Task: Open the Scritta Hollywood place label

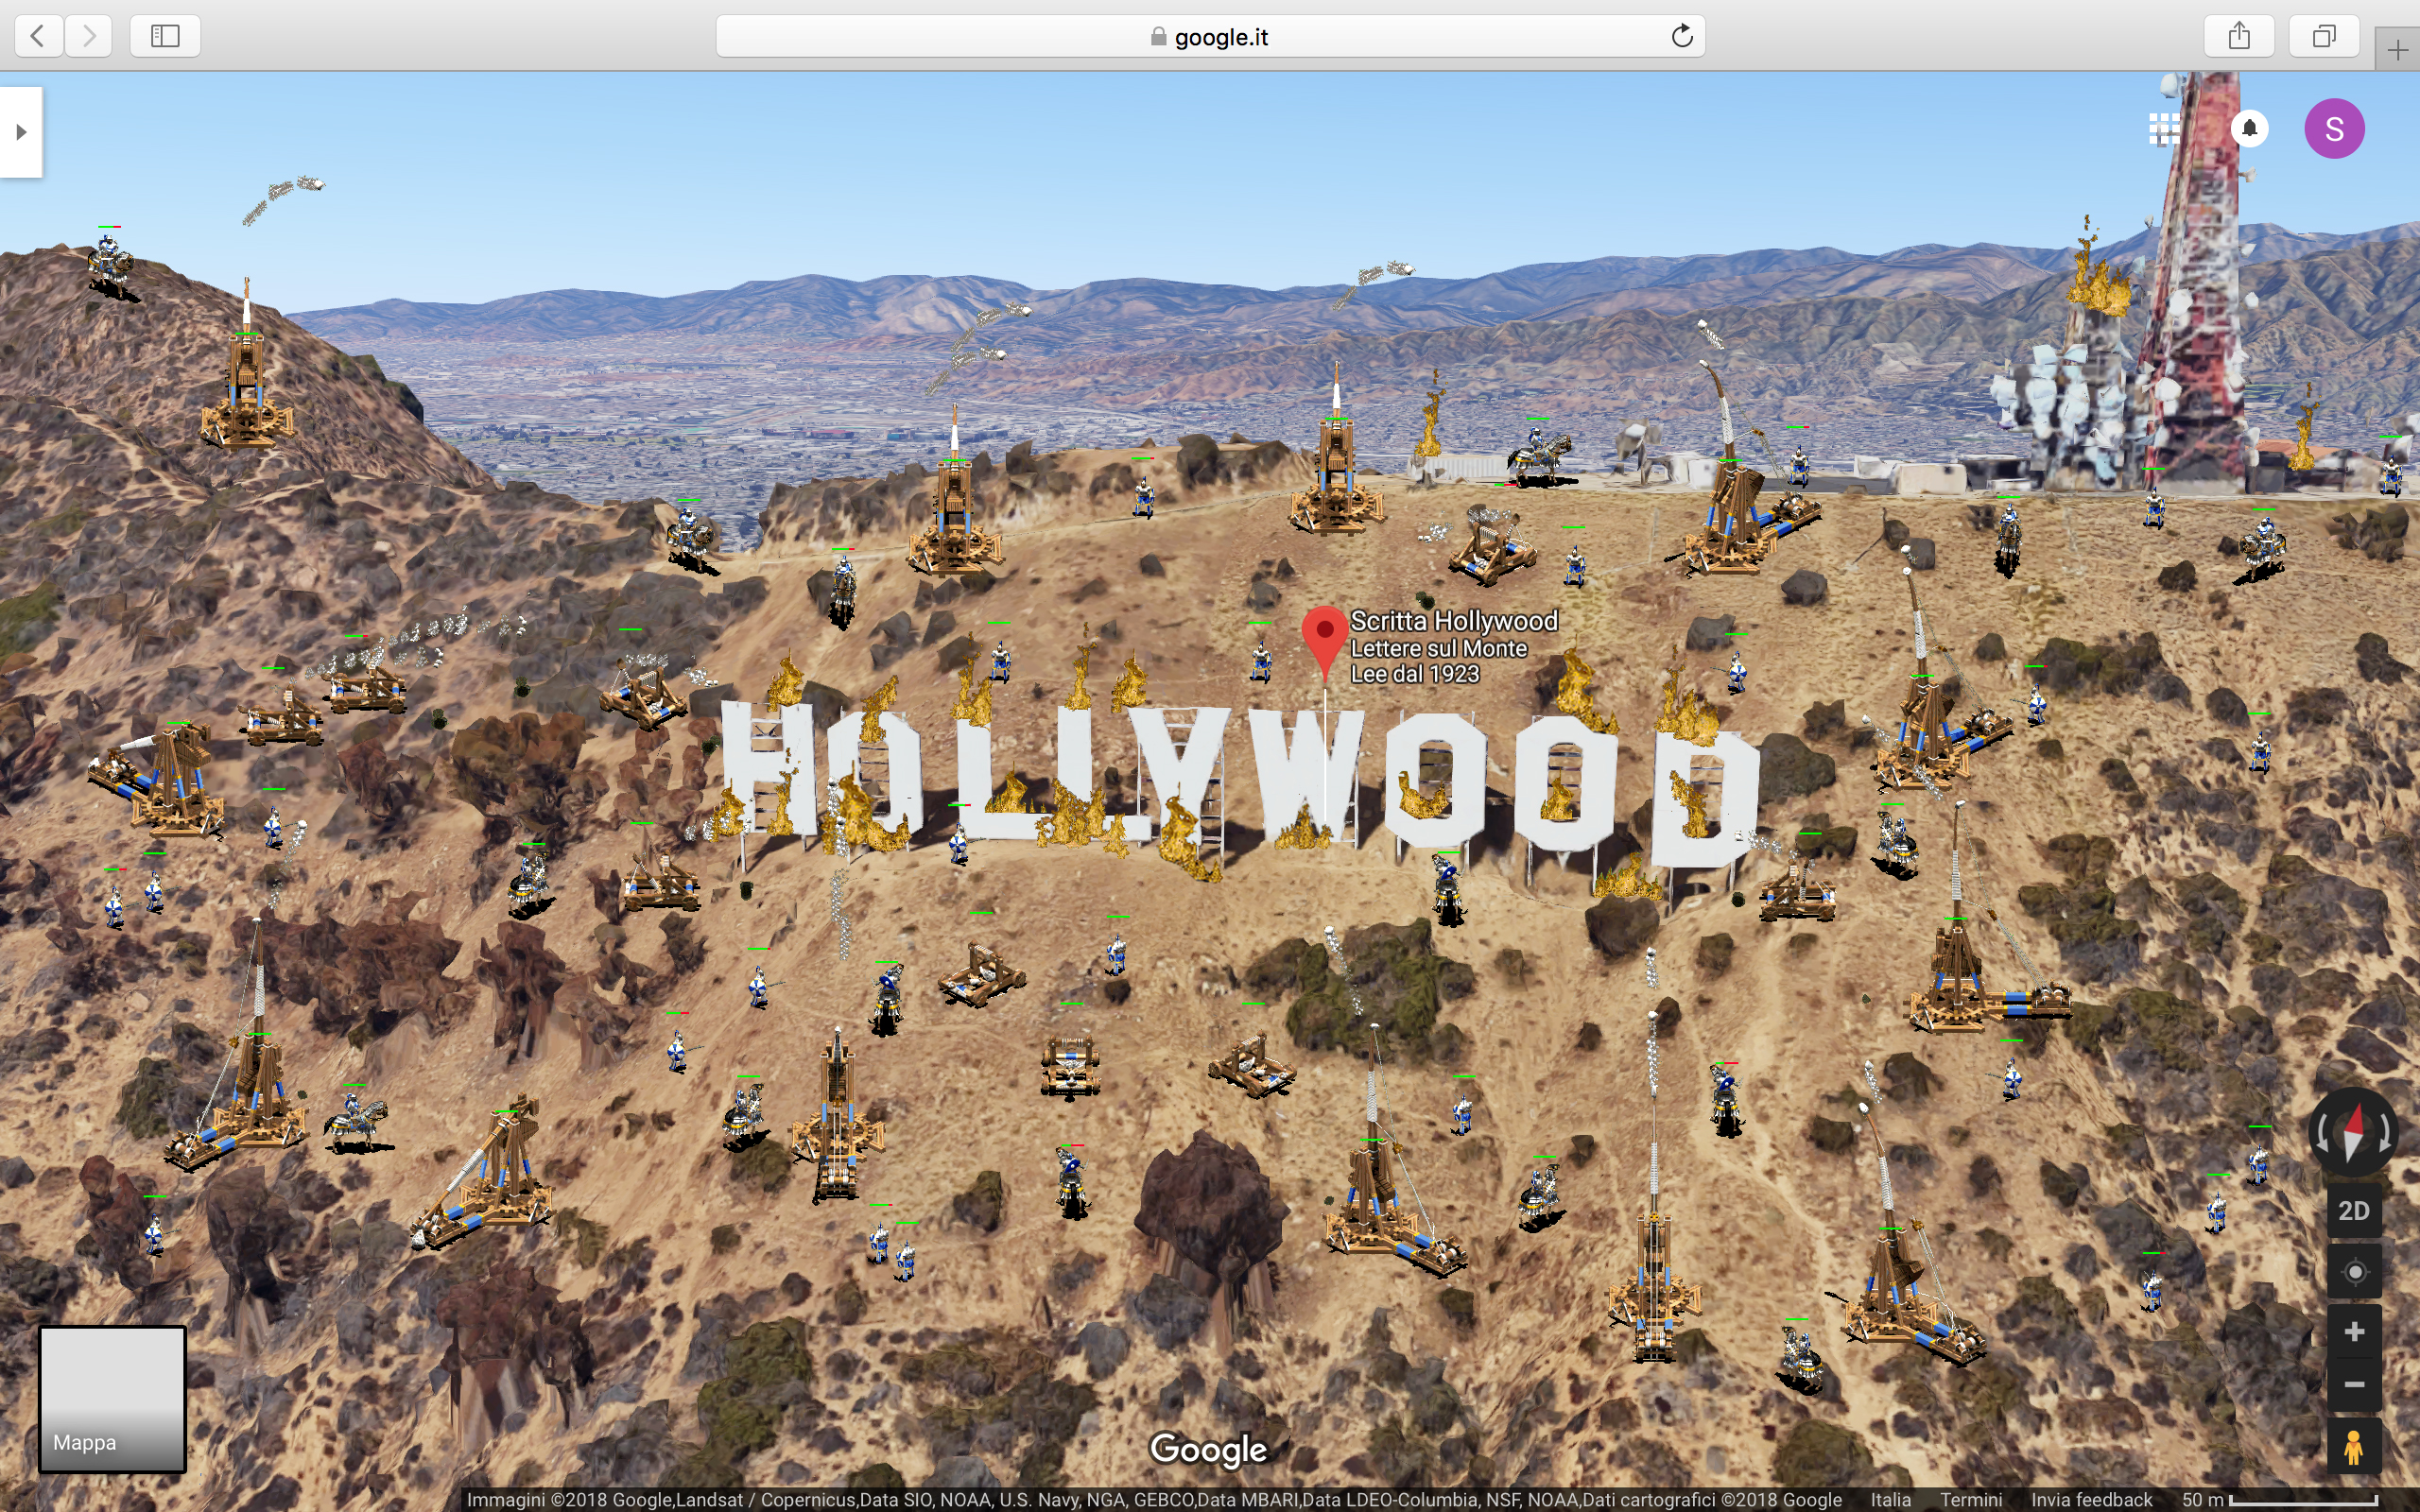Action: click(1453, 646)
